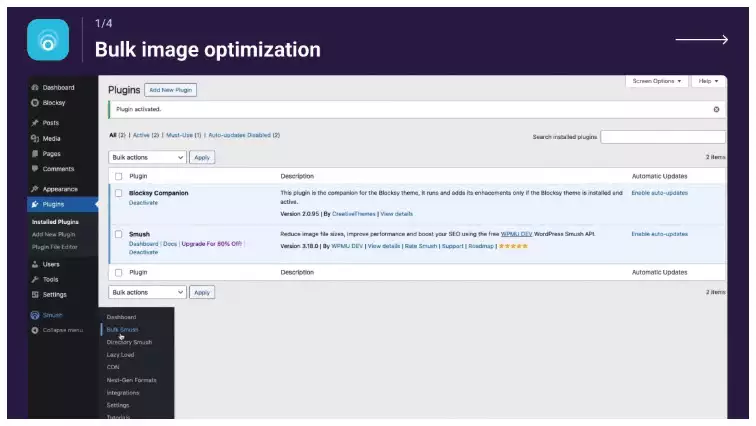Click the Comments bubble icon

(x=35, y=169)
